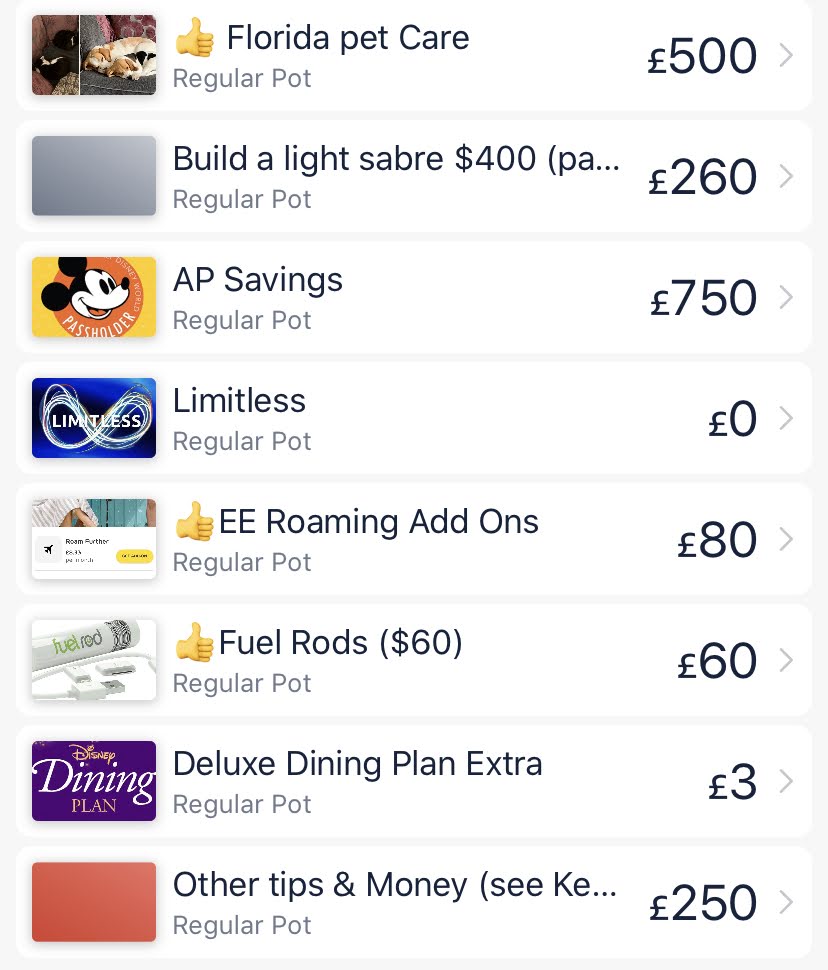Image resolution: width=828 pixels, height=970 pixels.
Task: Select the AP Savings pot name
Action: [258, 280]
